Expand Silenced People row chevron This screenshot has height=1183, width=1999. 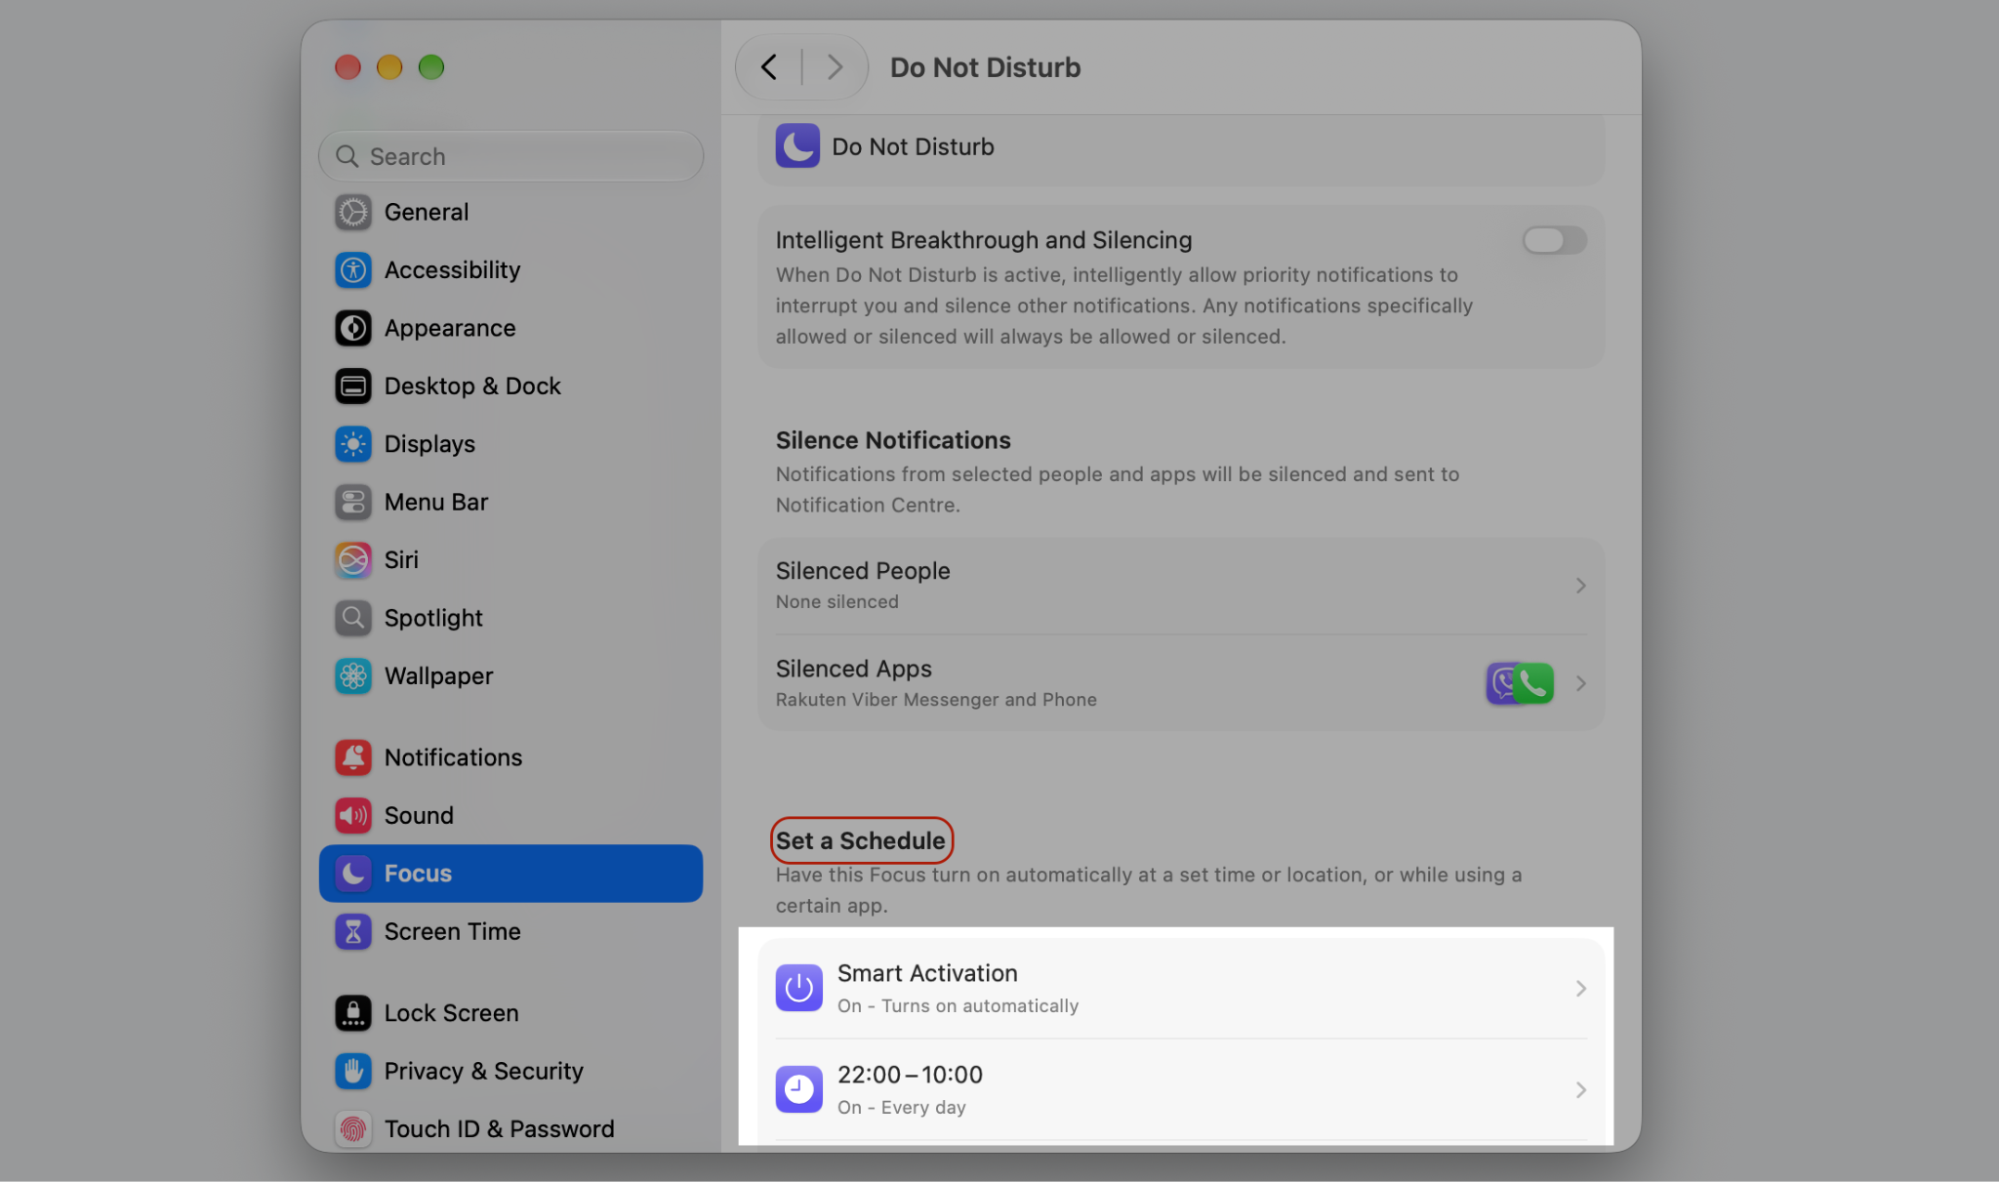point(1581,585)
